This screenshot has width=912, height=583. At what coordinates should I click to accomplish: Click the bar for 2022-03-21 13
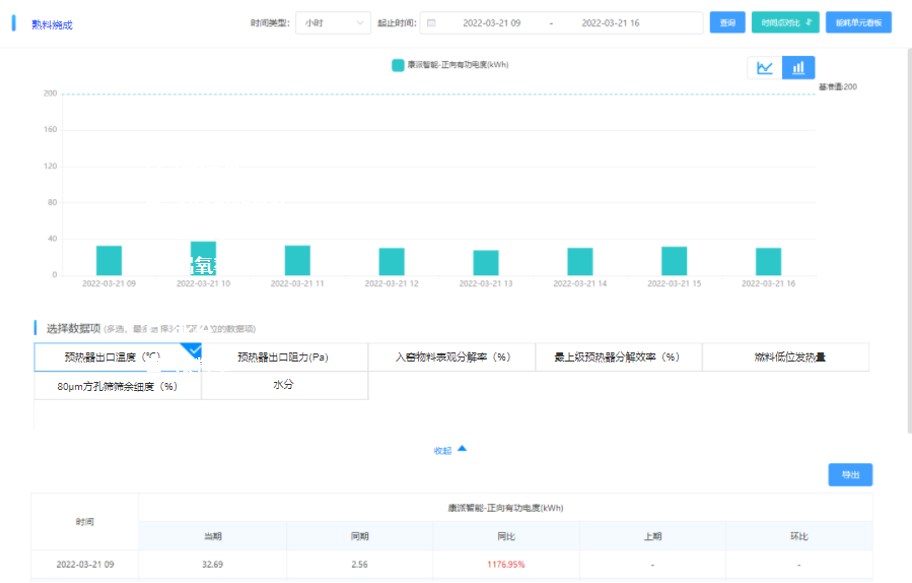tap(486, 263)
